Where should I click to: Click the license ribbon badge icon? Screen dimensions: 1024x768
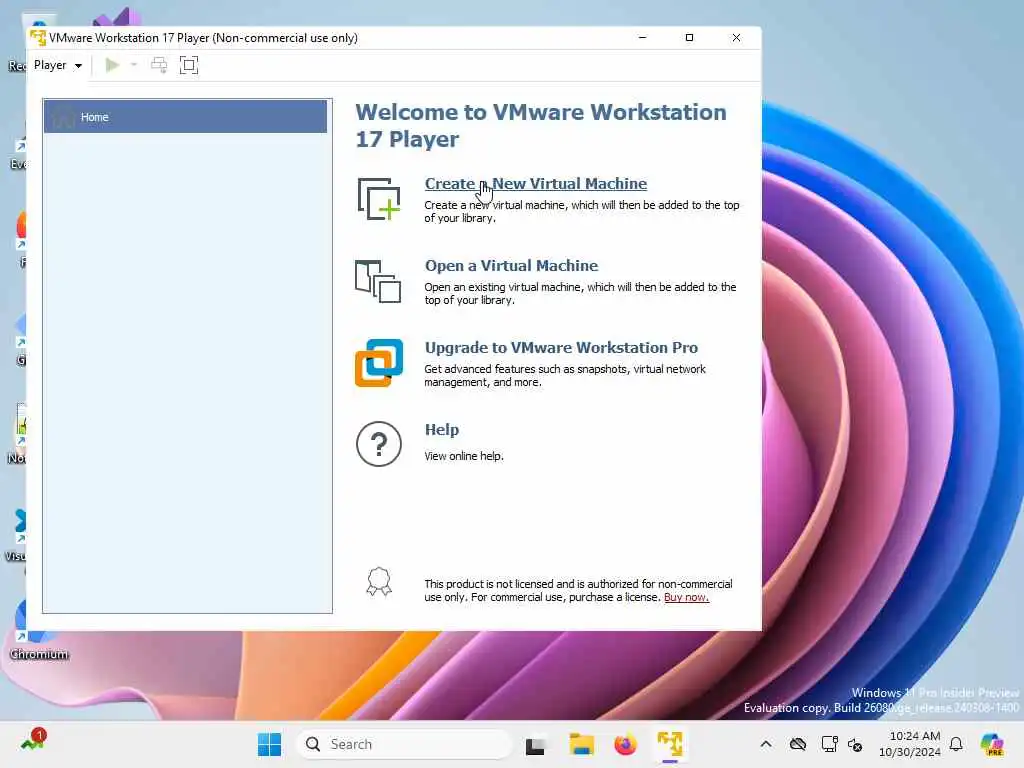[379, 581]
